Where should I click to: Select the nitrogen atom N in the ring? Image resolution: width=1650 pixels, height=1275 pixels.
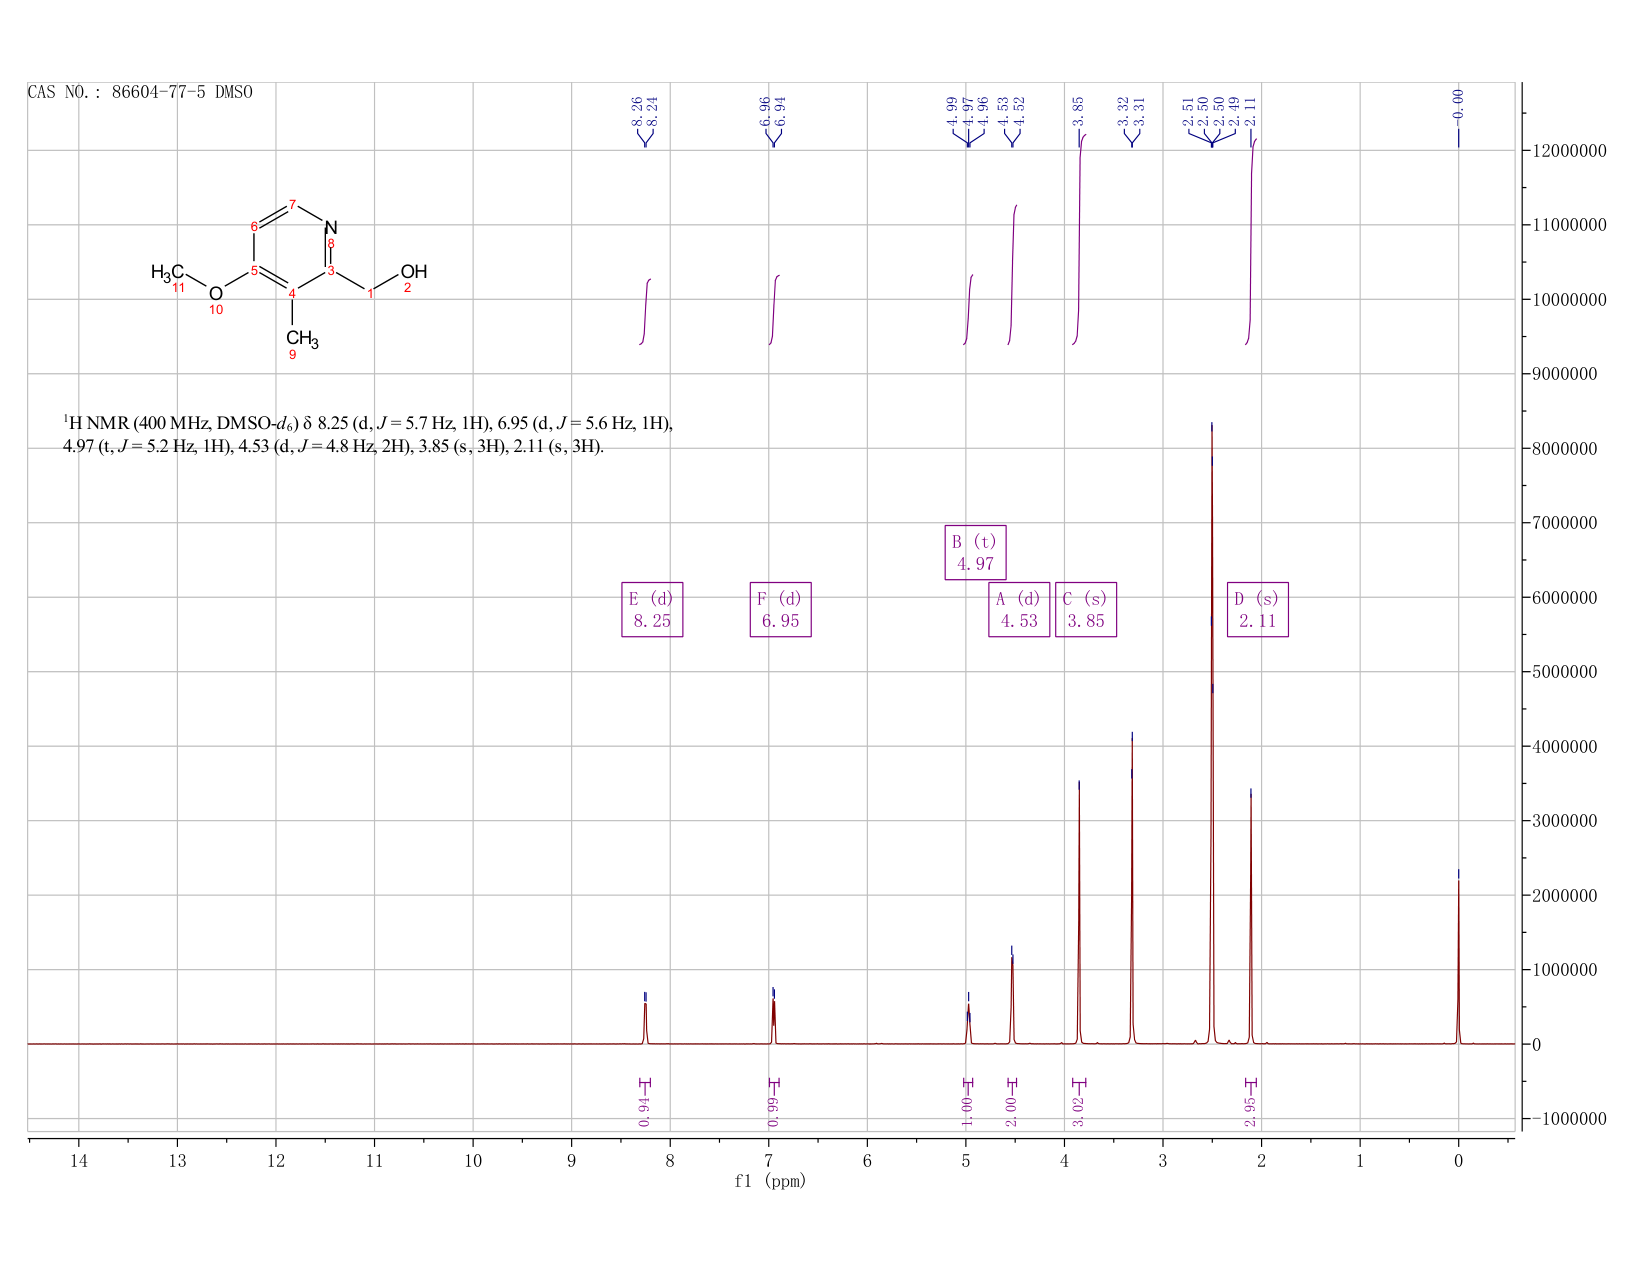331,228
